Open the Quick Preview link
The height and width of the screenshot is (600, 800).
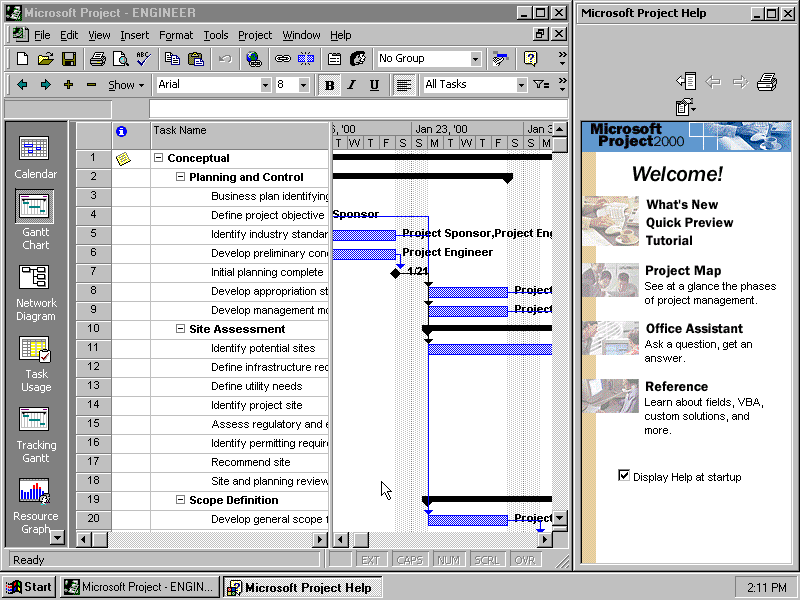click(x=689, y=222)
